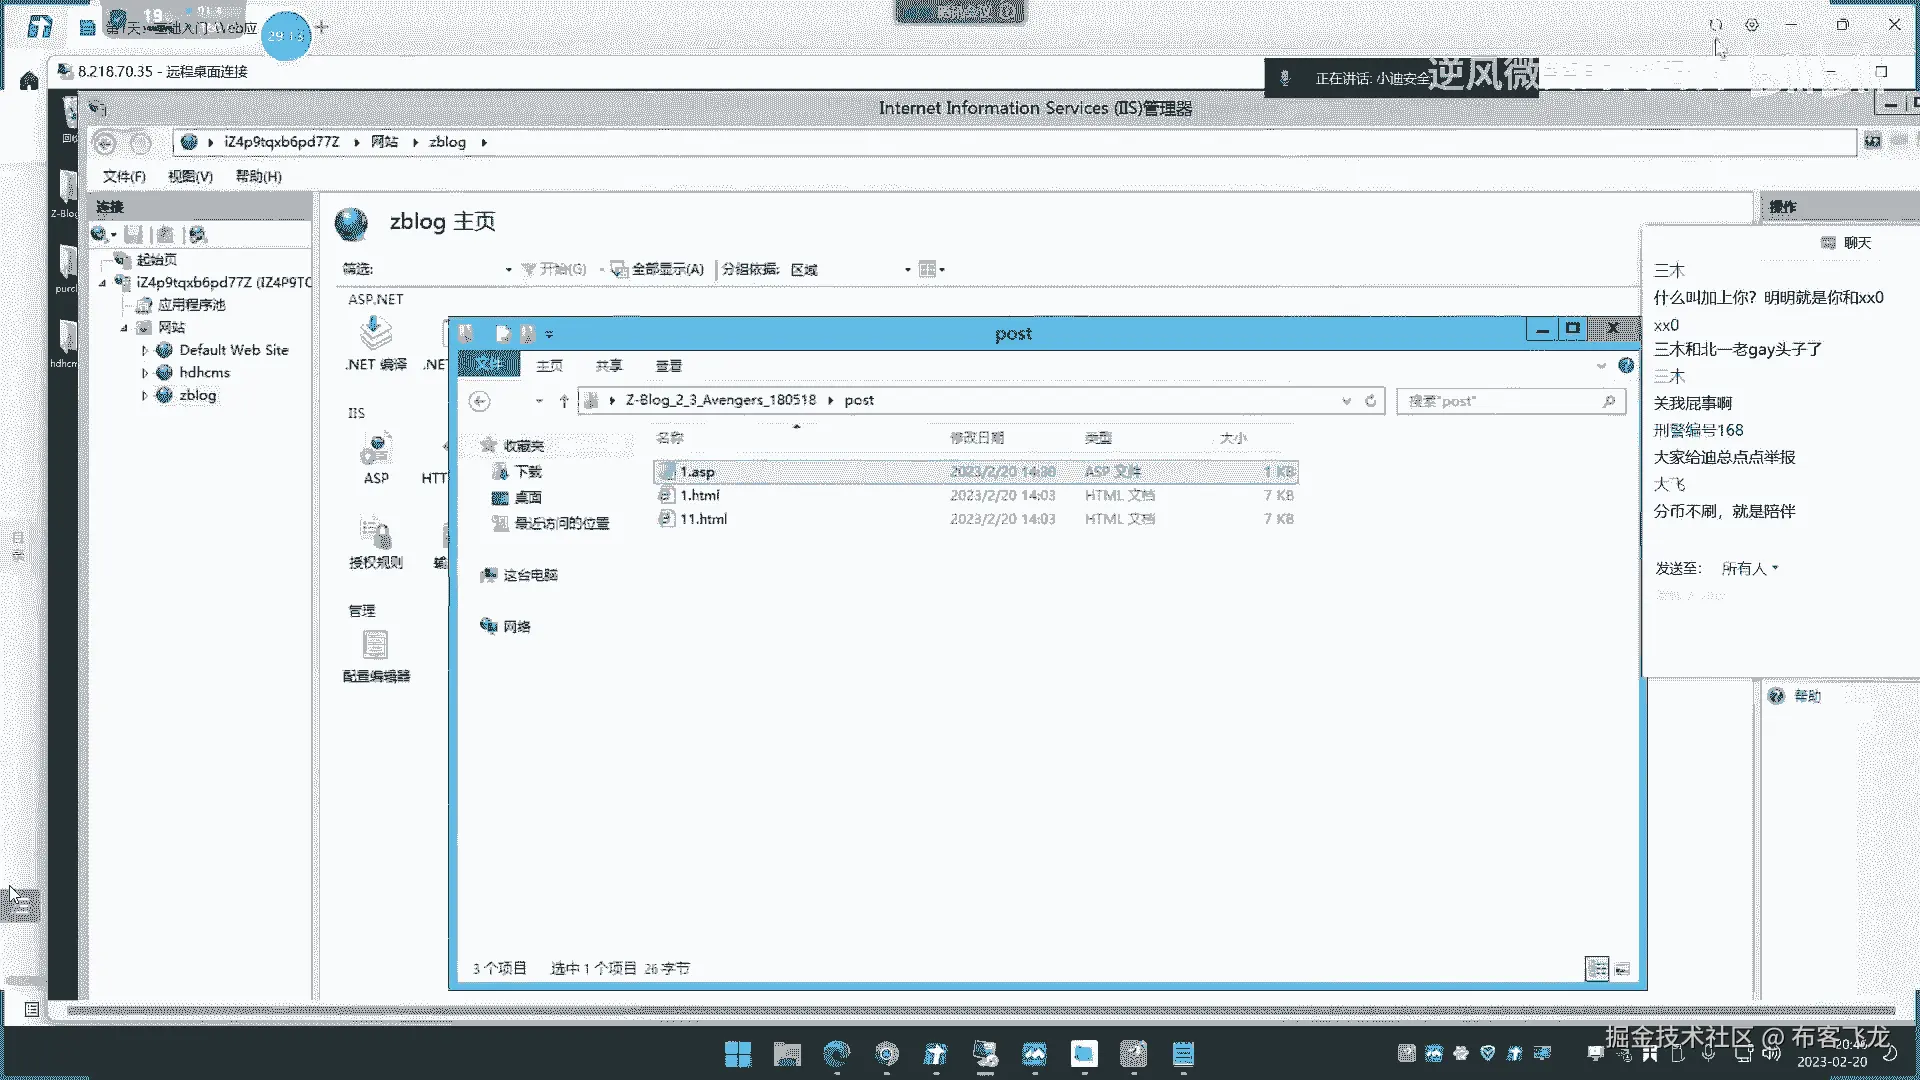Viewport: 1920px width, 1080px height.
Task: Open 配置编辑器 configuration editor icon
Action: coord(376,647)
